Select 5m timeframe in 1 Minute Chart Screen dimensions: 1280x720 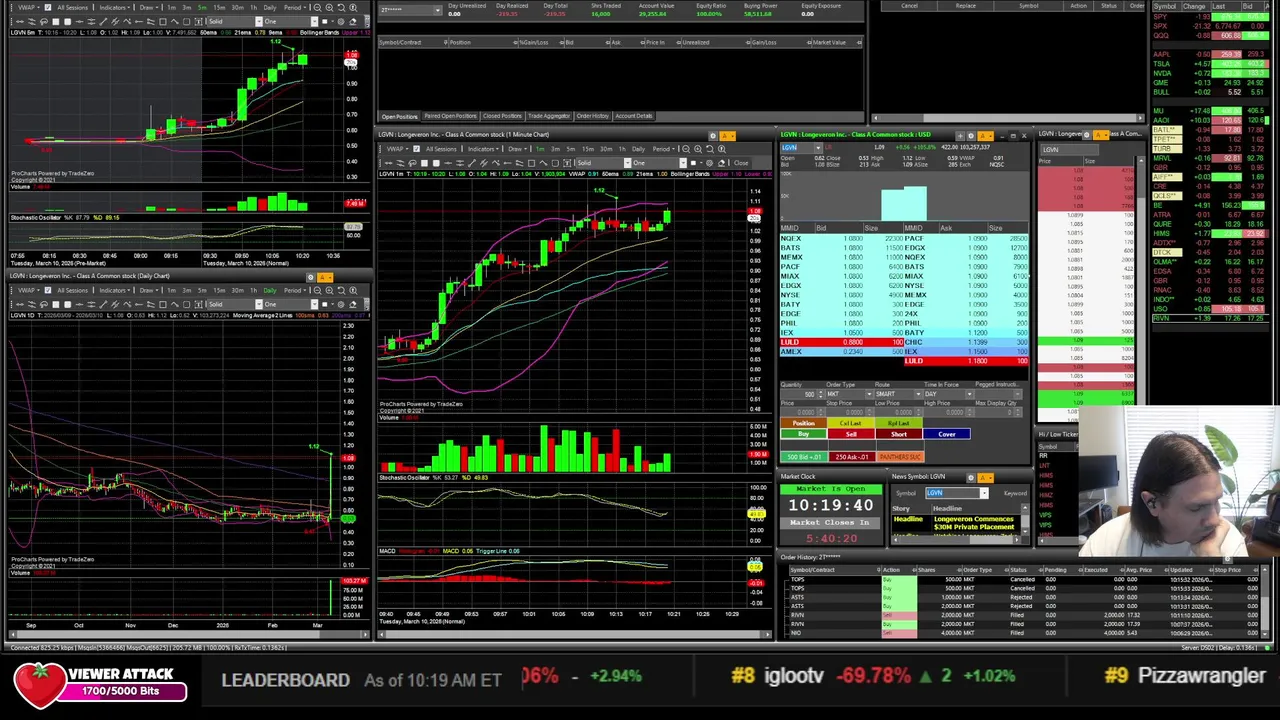click(x=571, y=149)
